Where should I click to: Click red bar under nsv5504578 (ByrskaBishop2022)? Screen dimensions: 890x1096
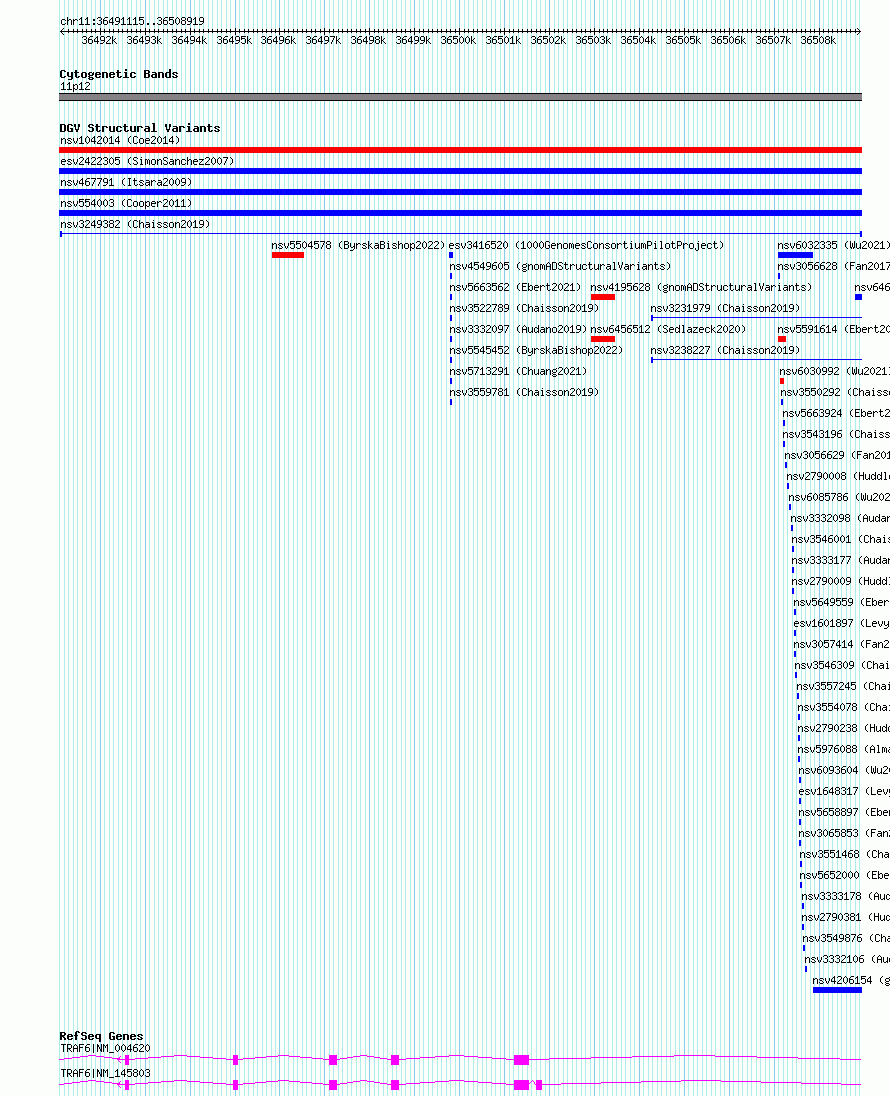click(x=288, y=255)
